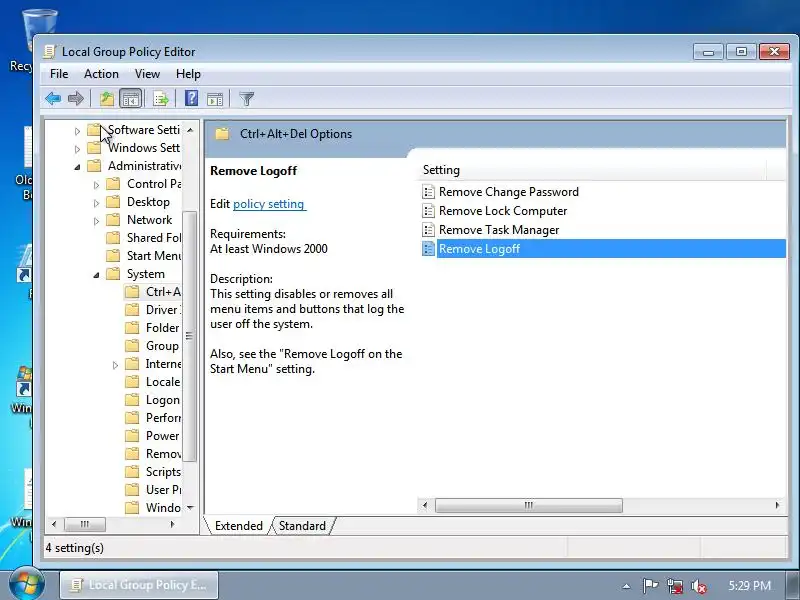Click the tree pane horizontal scroll-right arrow
The width and height of the screenshot is (800, 600).
172,524
